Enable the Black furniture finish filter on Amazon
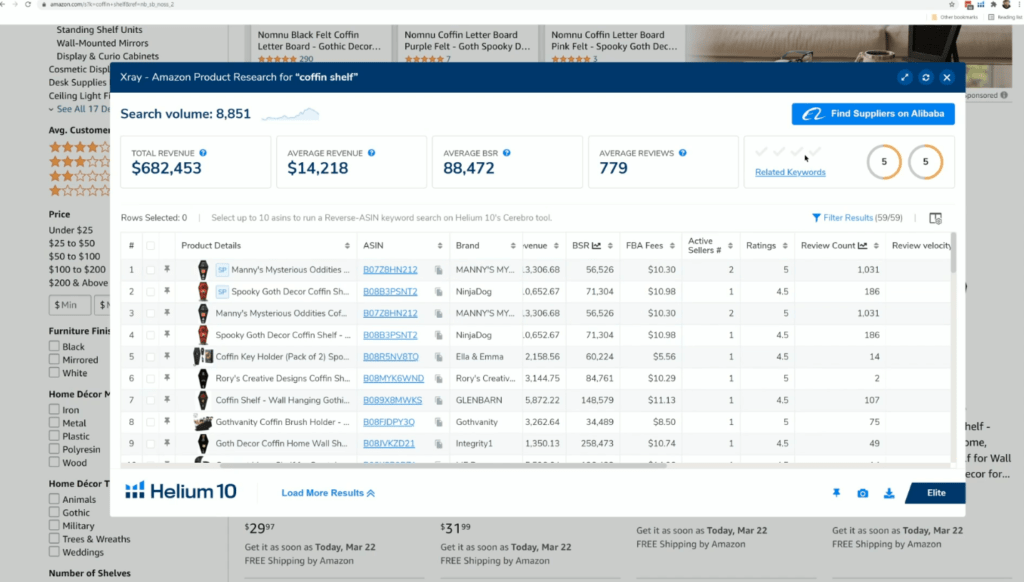Screen dimensions: 1024x582 [x=54, y=346]
